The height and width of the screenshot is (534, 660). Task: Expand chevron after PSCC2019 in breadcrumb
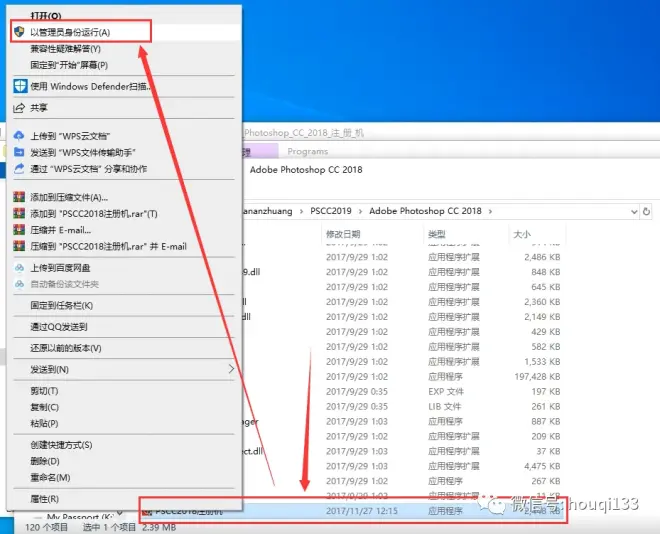click(360, 211)
